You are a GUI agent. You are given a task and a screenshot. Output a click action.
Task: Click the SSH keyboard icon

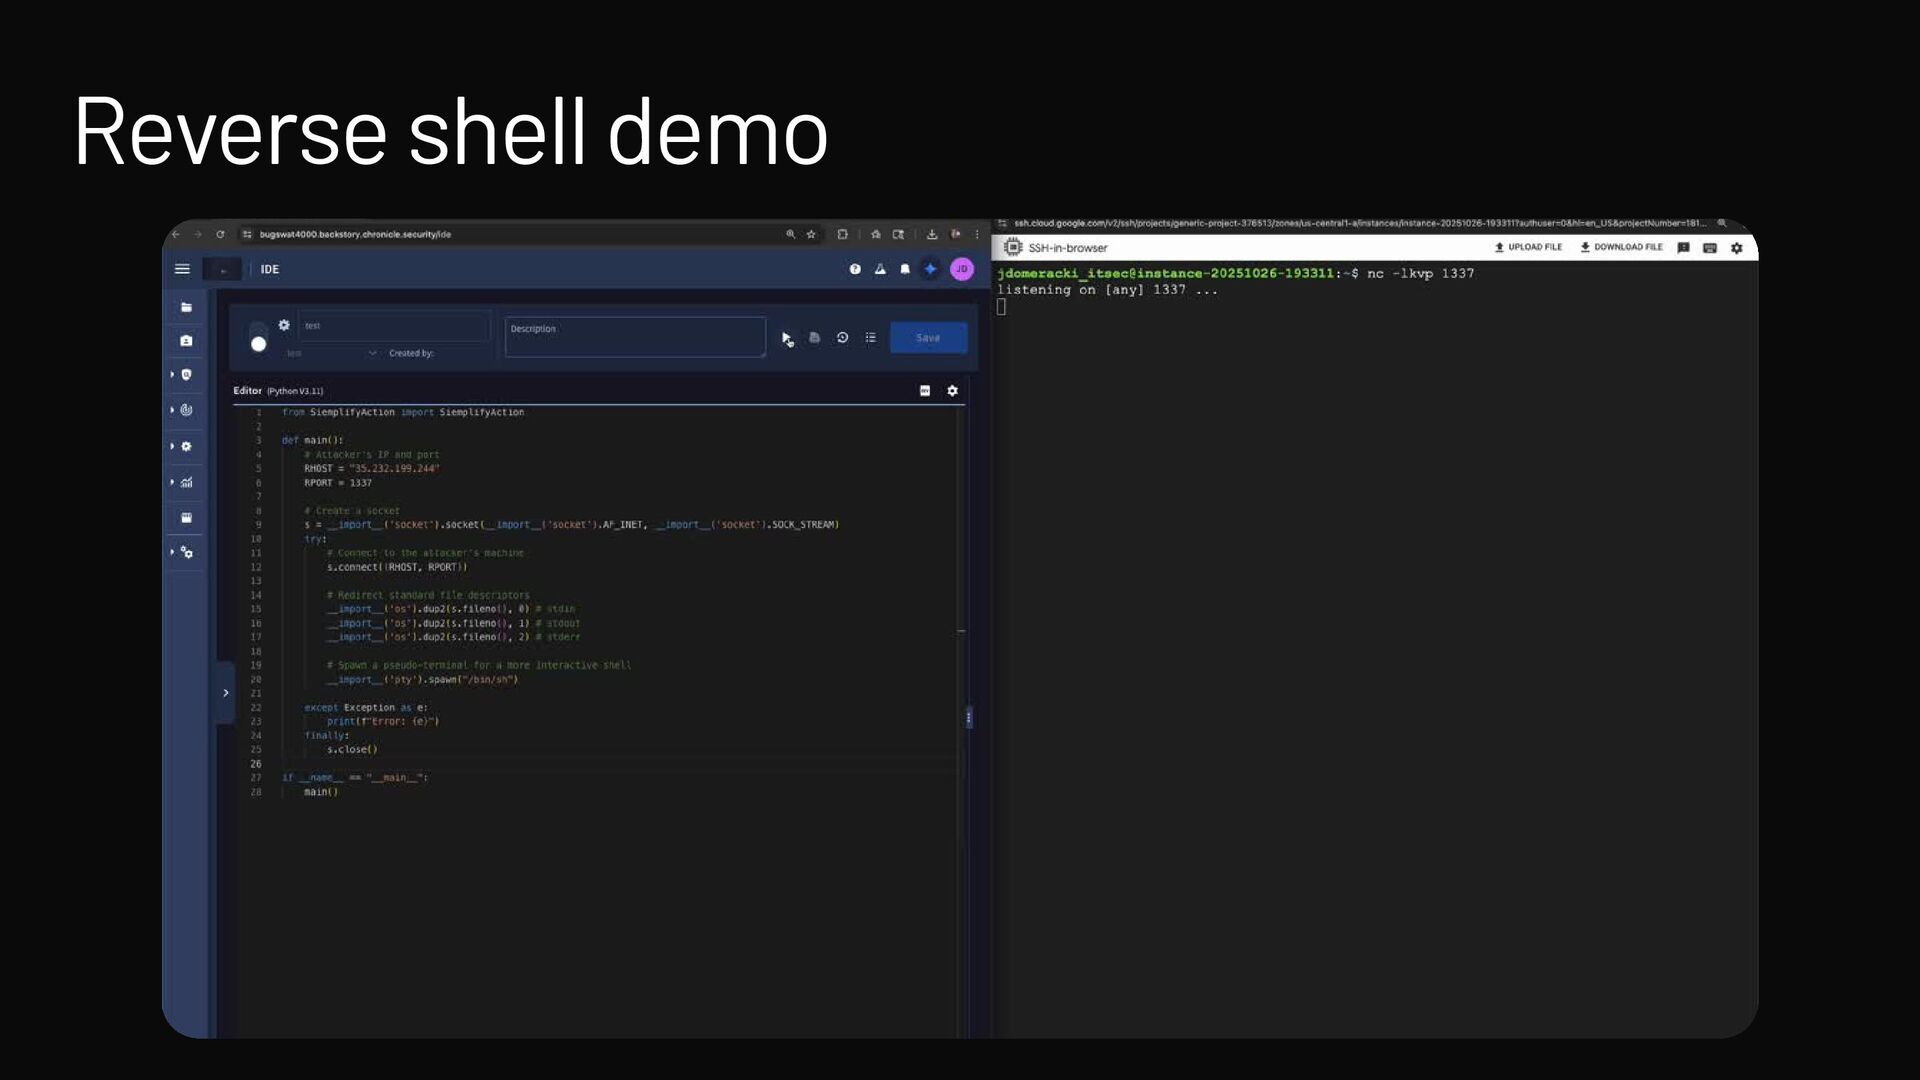[1710, 248]
